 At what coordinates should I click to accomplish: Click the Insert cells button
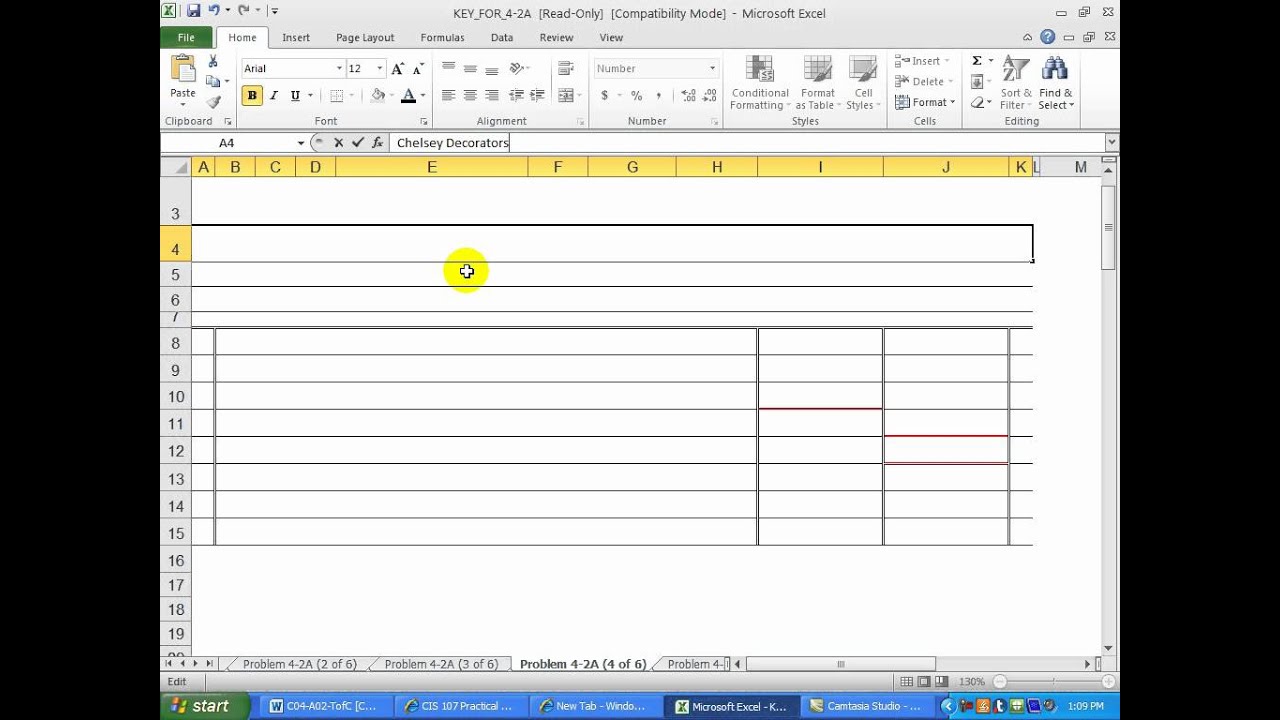[x=923, y=61]
